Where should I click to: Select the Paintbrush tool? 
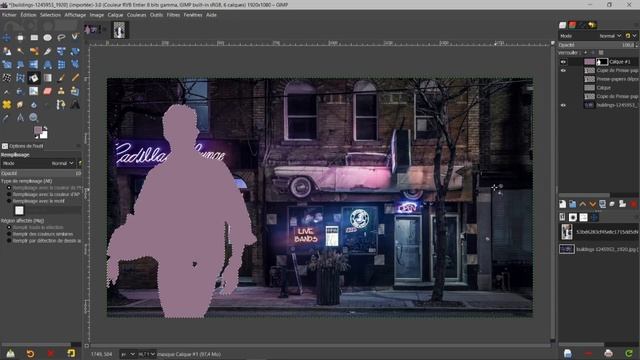(x=61, y=78)
